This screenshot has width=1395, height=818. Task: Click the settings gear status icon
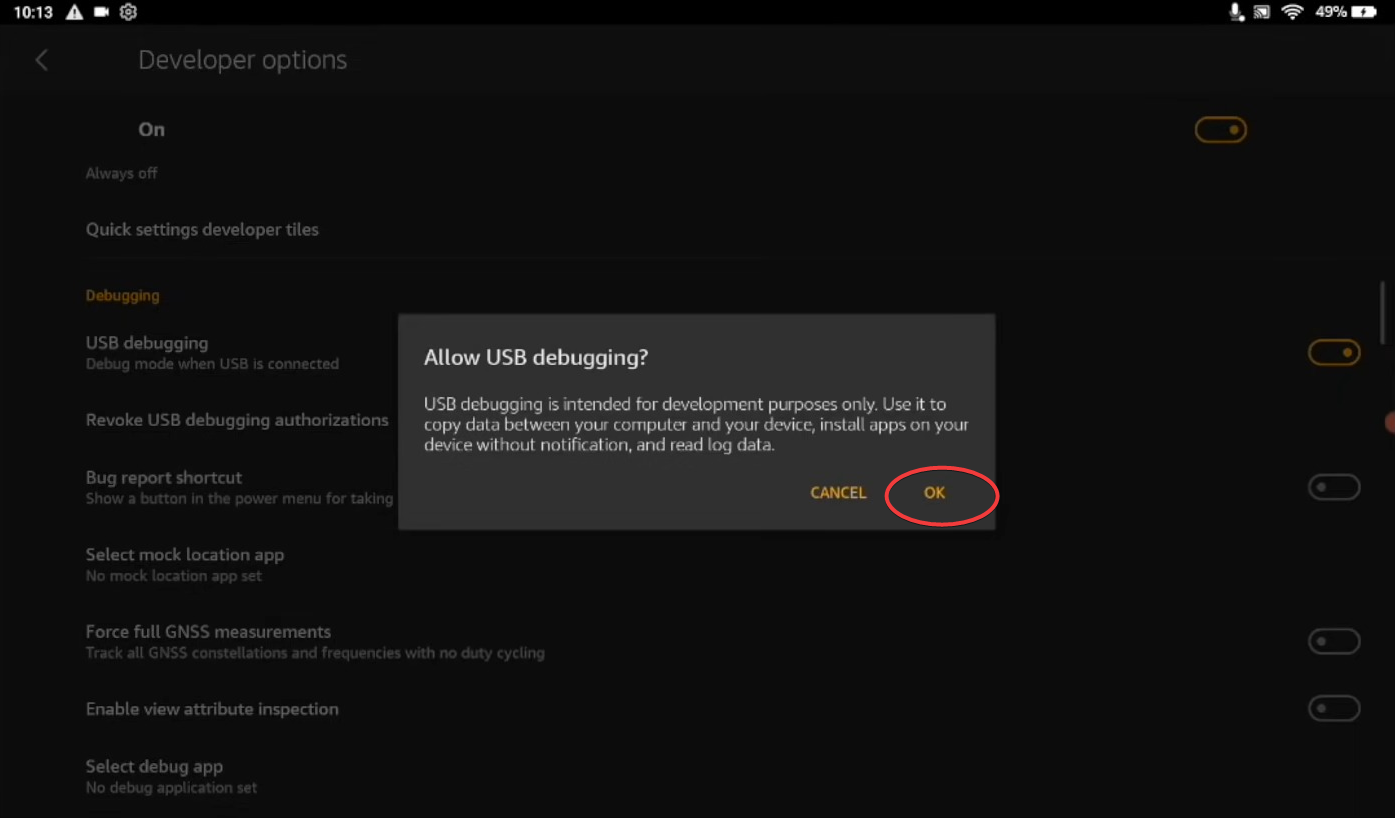[128, 12]
